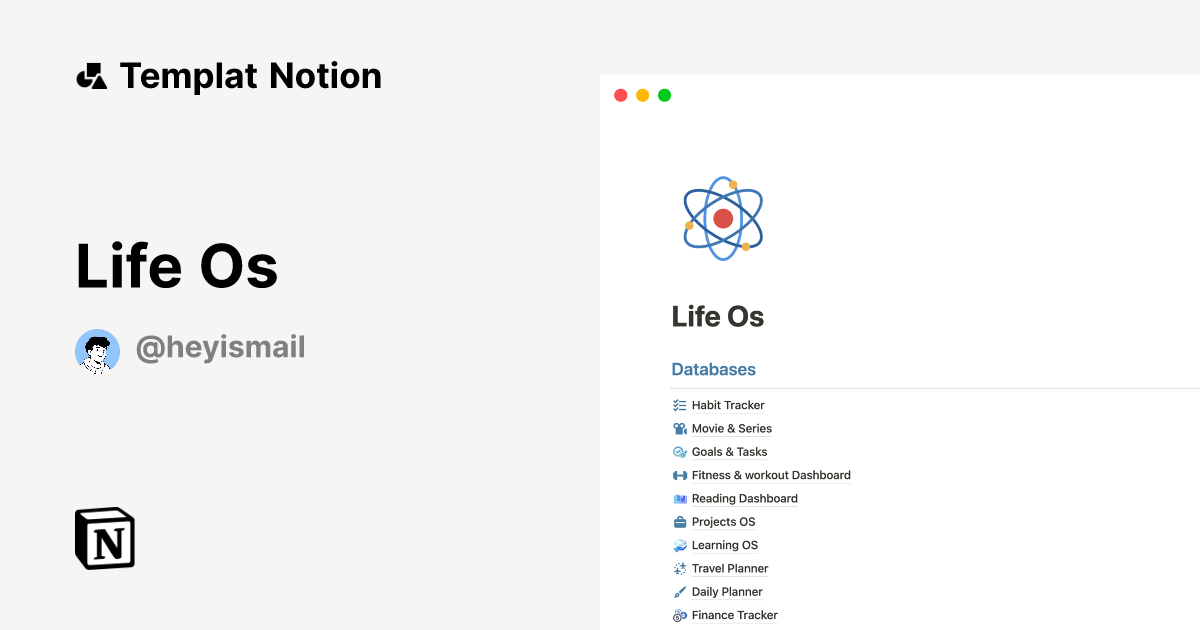Screen dimensions: 1200x630
Task: Open the Finance Tracker page link
Action: [x=735, y=615]
